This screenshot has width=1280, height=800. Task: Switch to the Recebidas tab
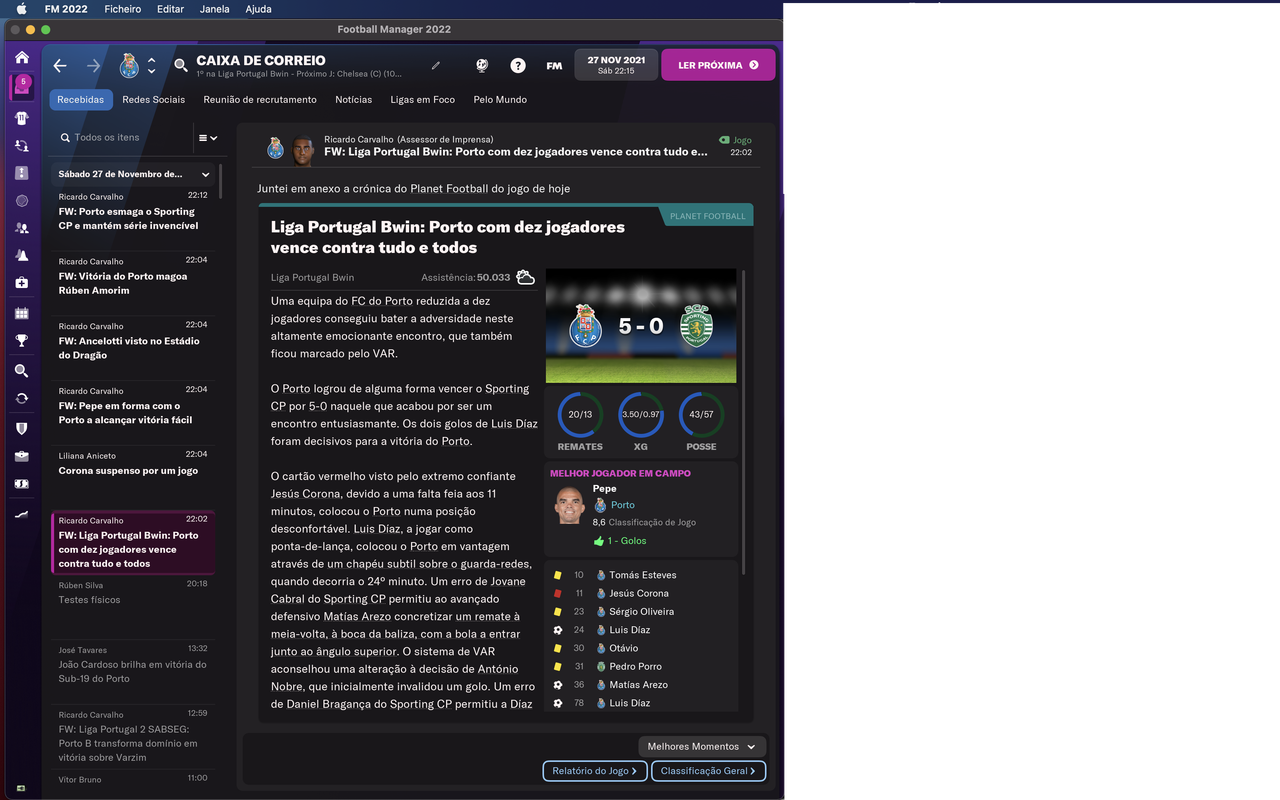pos(81,100)
